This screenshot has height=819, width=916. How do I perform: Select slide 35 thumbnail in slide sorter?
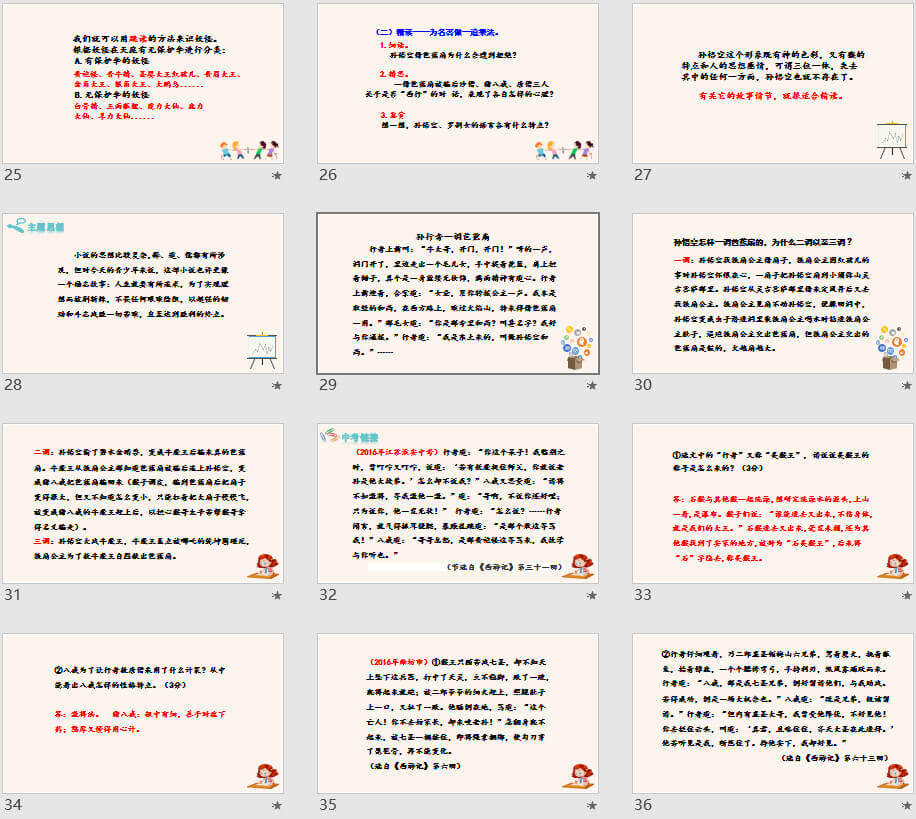[458, 713]
